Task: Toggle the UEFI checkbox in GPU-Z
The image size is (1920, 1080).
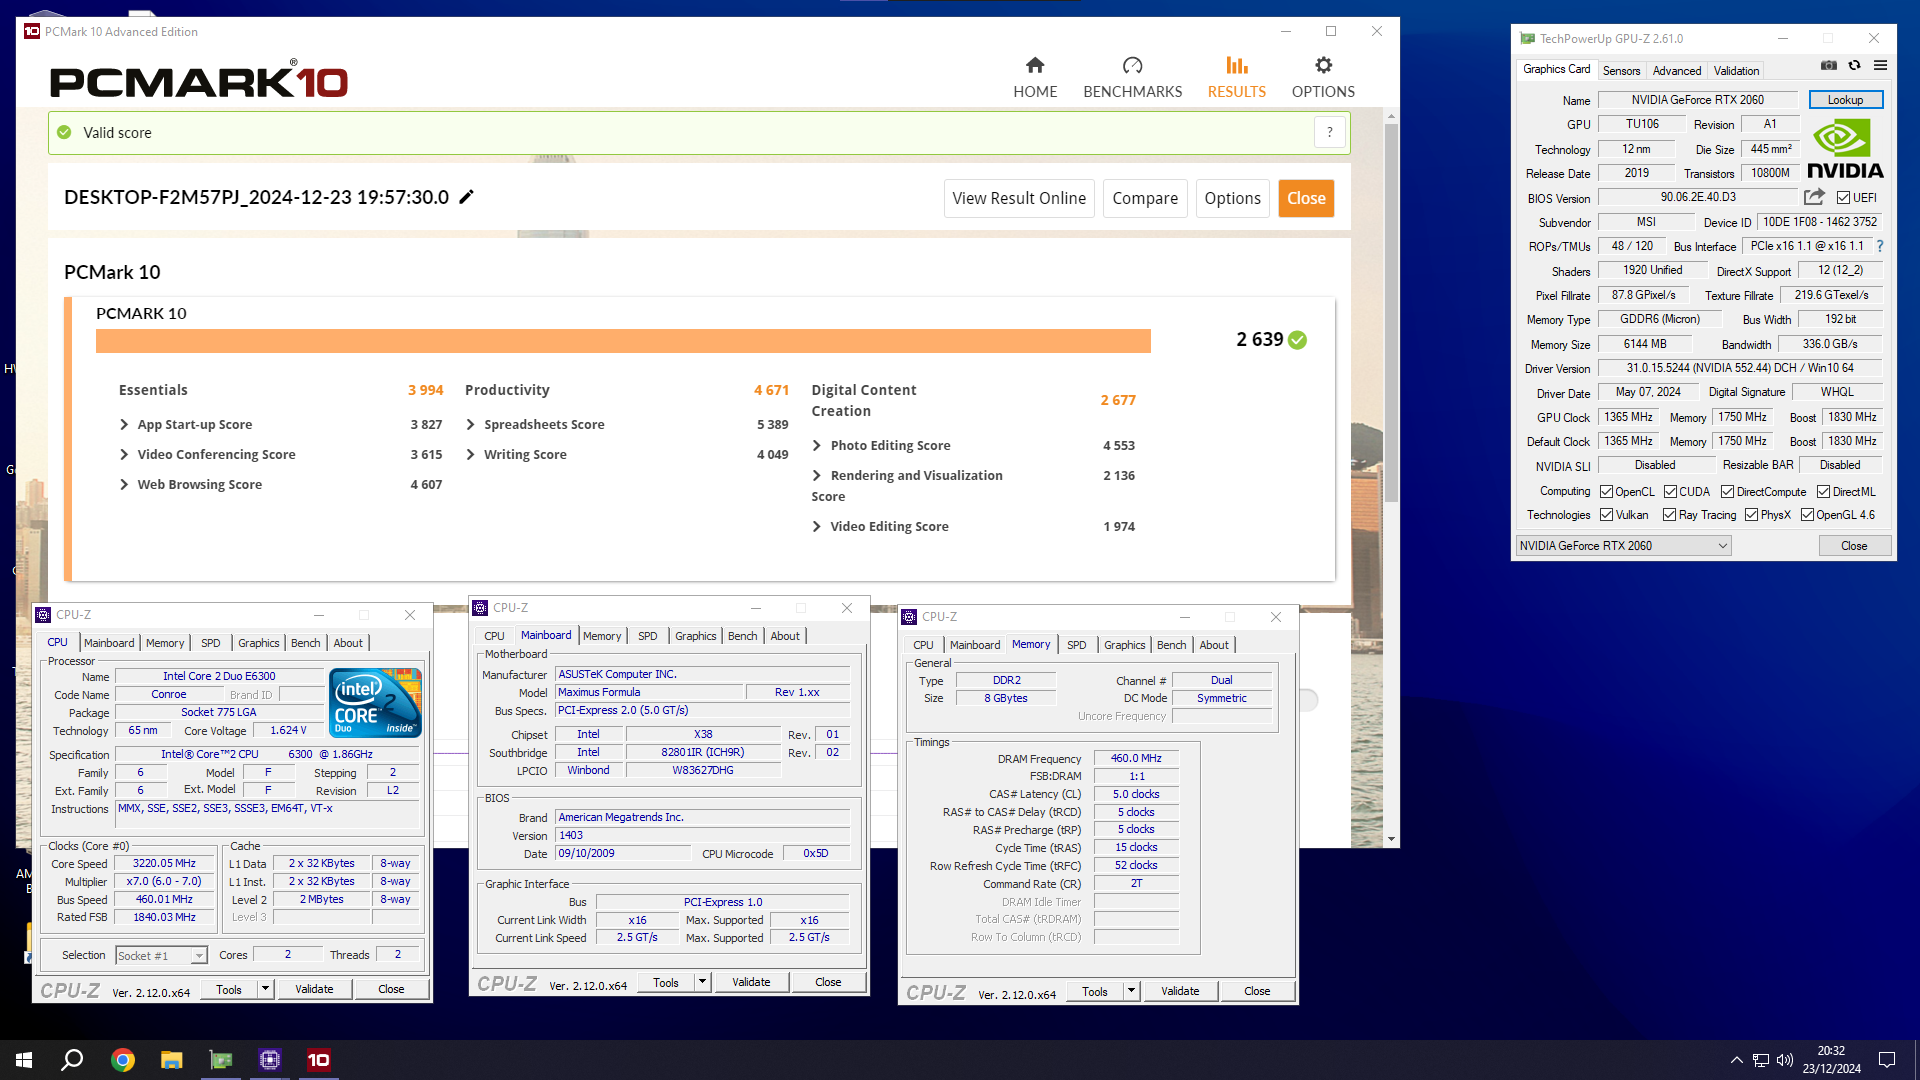Action: (x=1843, y=198)
